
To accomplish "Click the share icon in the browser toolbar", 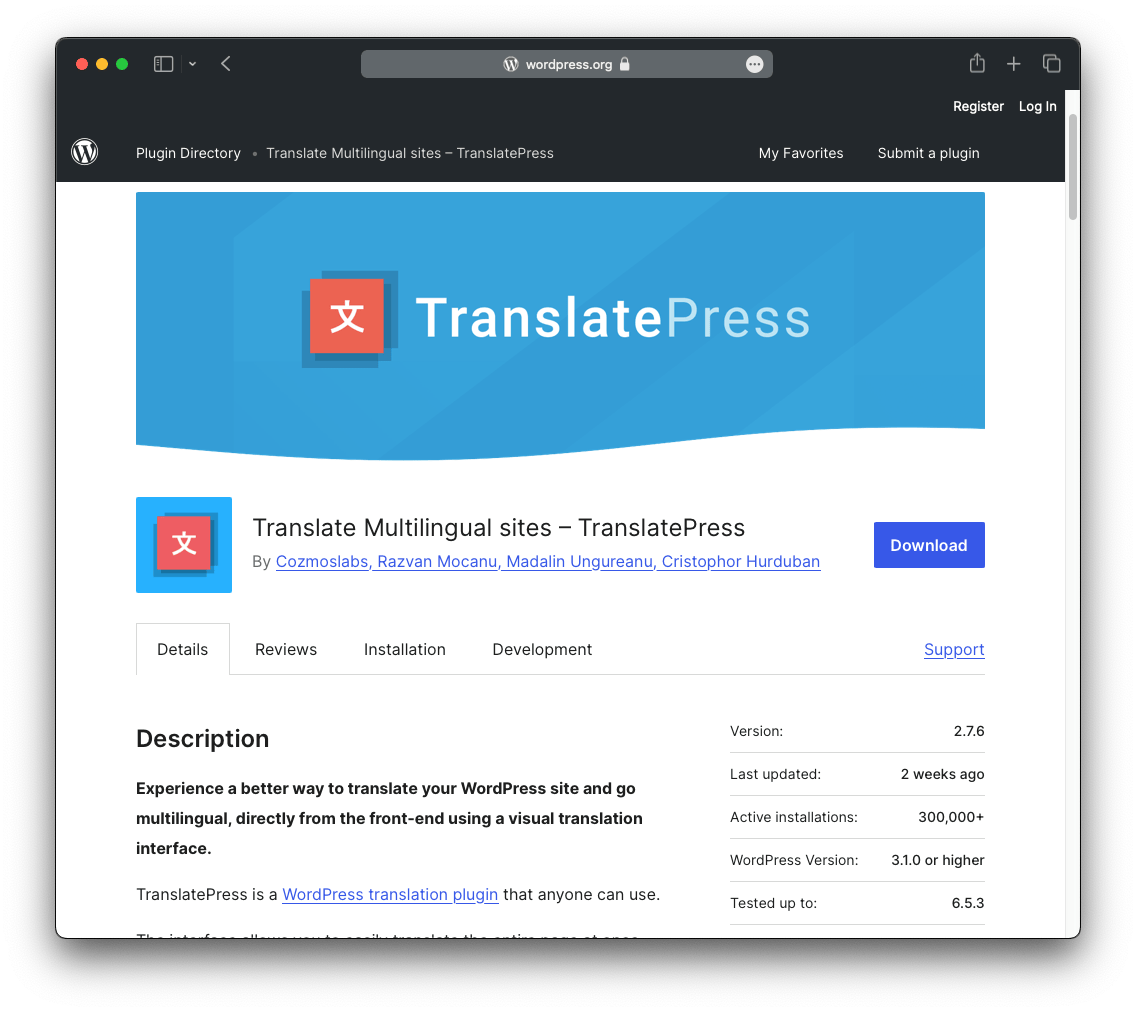I will 976,63.
